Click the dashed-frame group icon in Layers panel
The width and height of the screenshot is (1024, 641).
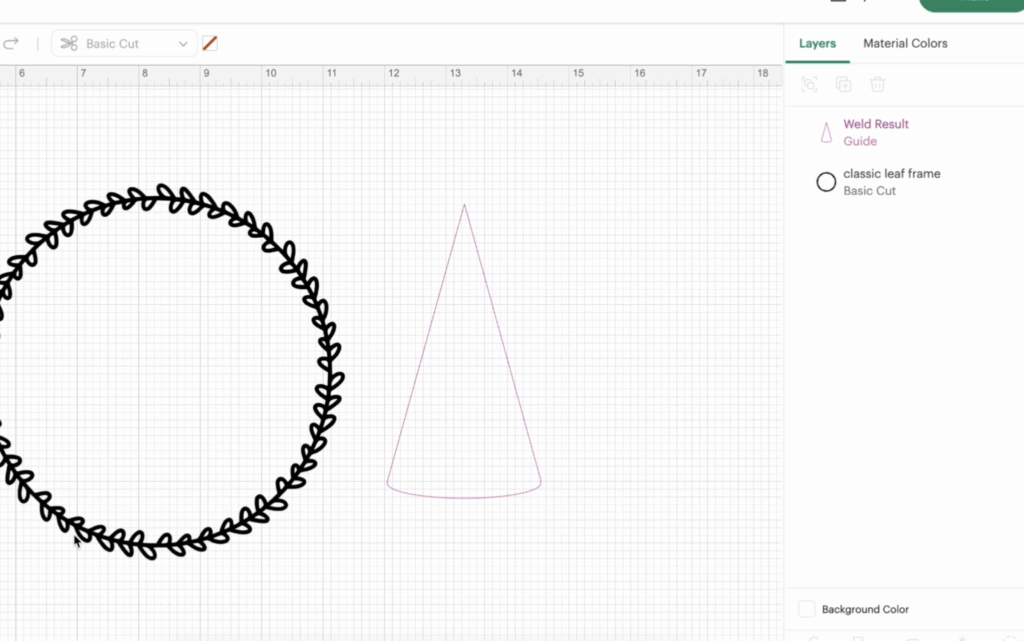click(x=810, y=85)
